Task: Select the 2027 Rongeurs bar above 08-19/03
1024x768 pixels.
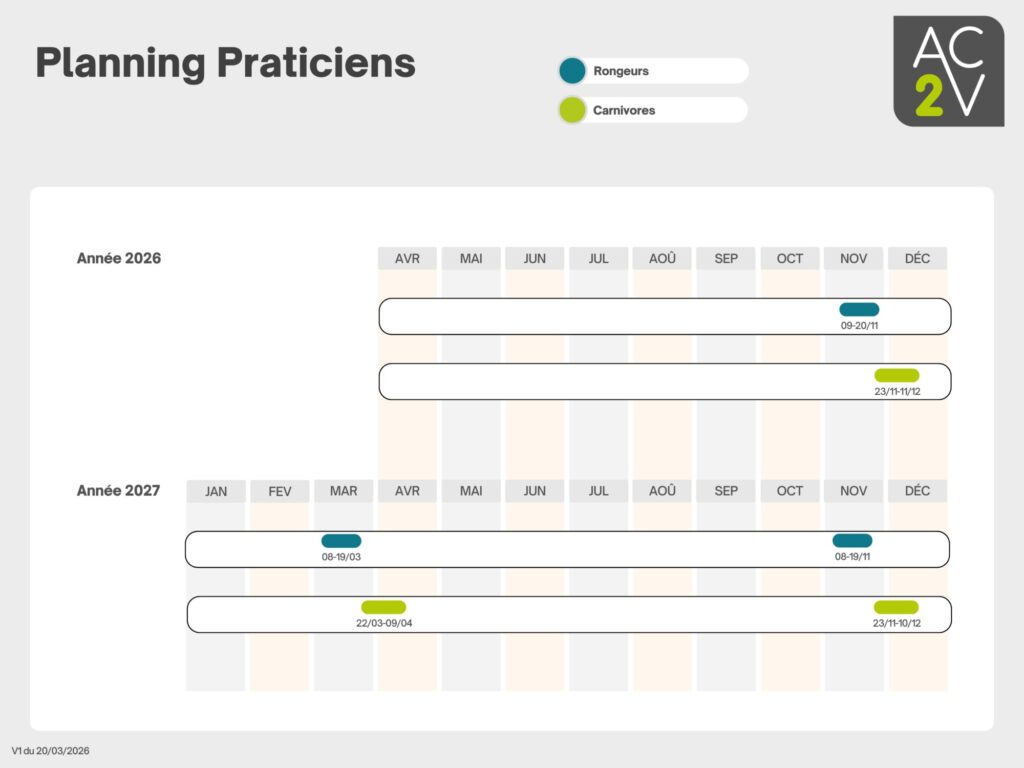Action: pos(341,541)
